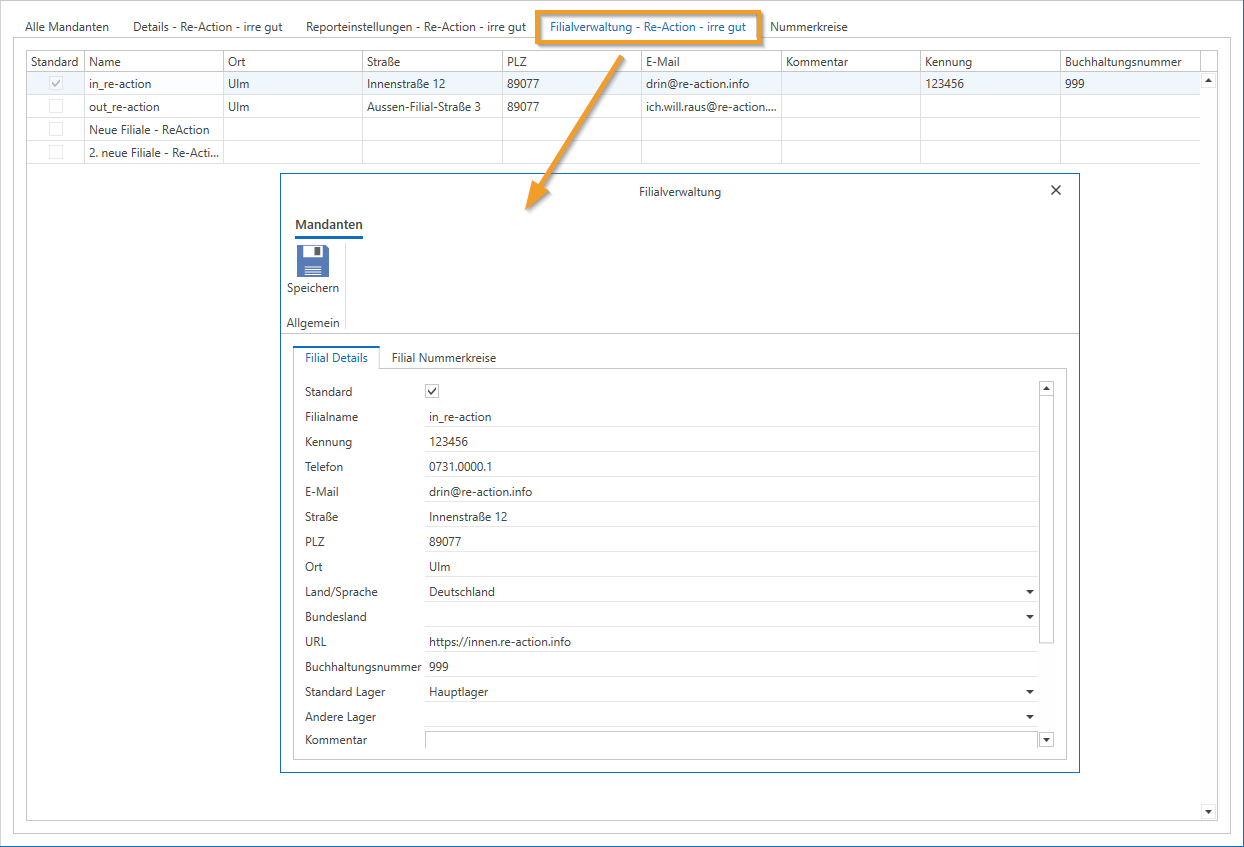
Task: Select the Mandanten ribbon tab
Action: [x=329, y=225]
